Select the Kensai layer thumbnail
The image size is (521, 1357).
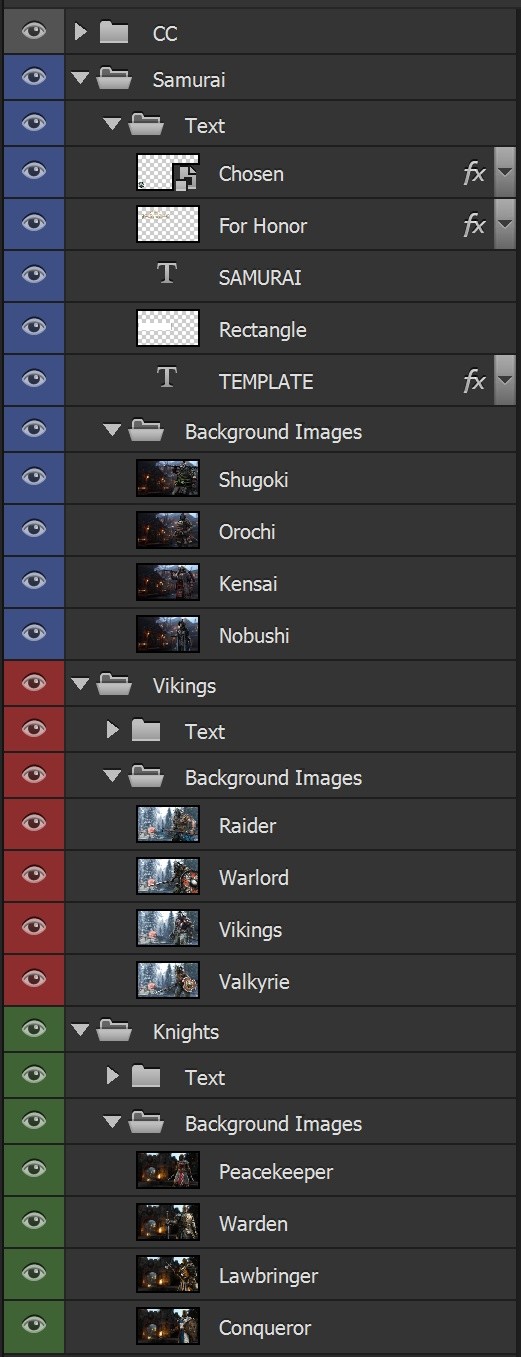168,583
